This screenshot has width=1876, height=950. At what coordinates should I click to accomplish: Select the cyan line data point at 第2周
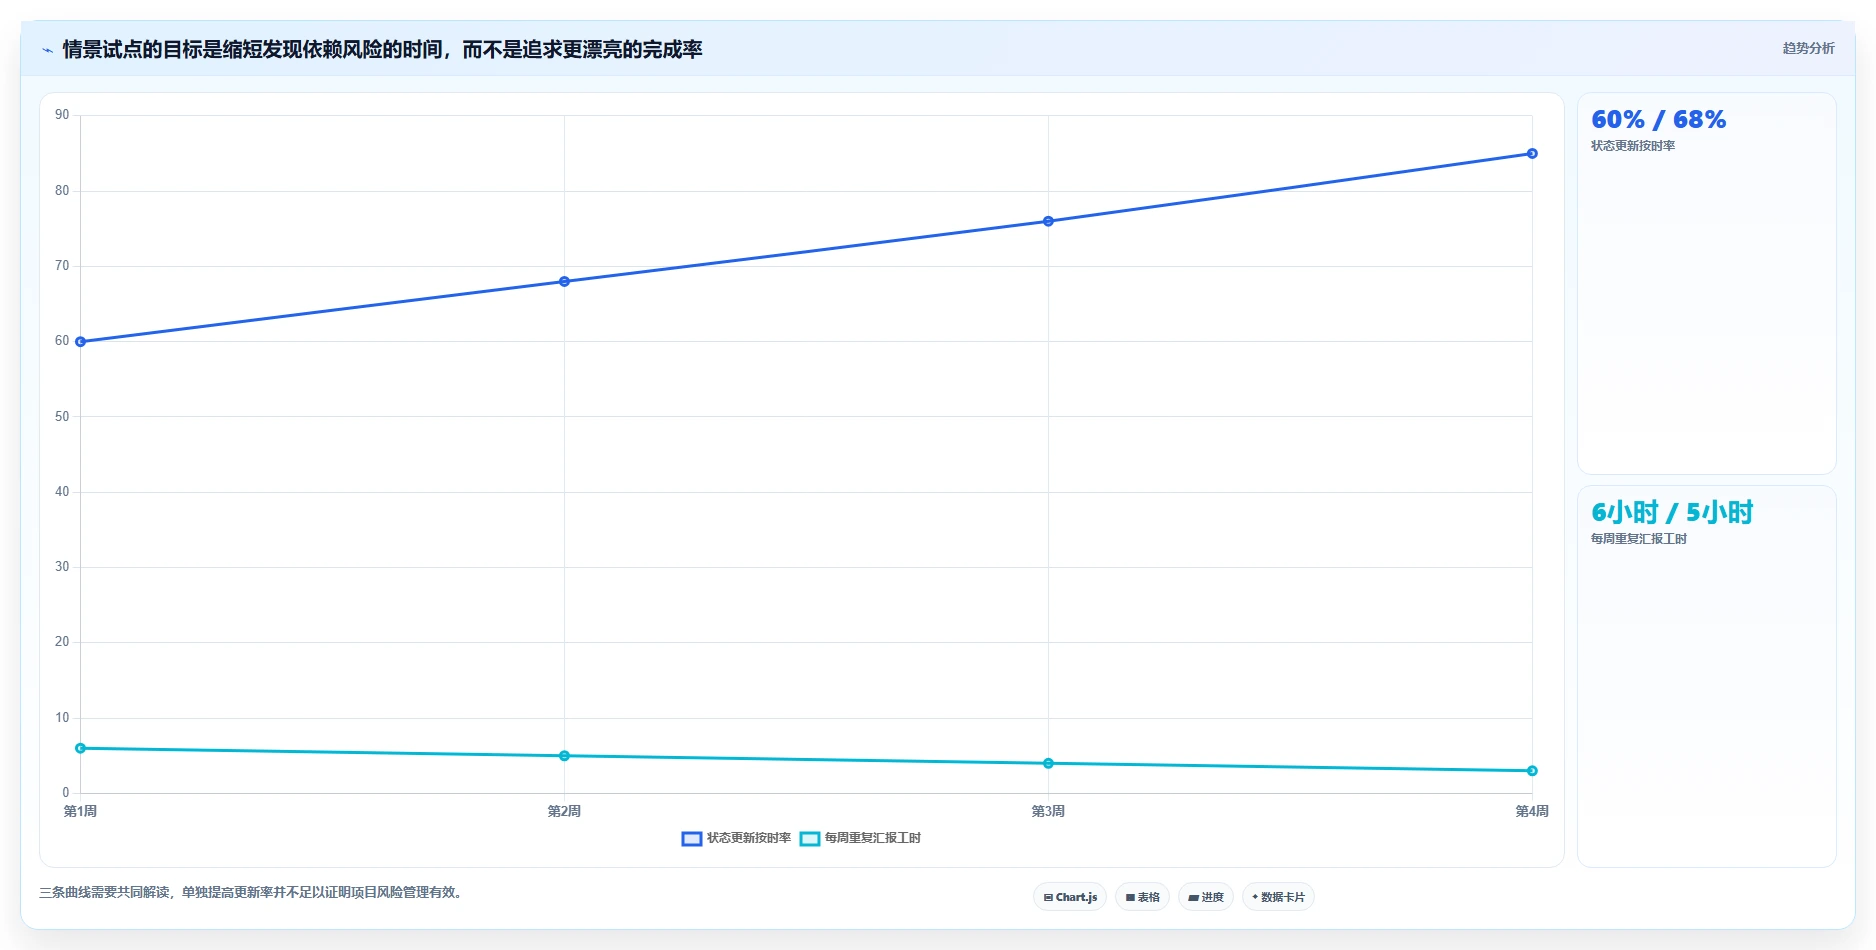pos(564,756)
